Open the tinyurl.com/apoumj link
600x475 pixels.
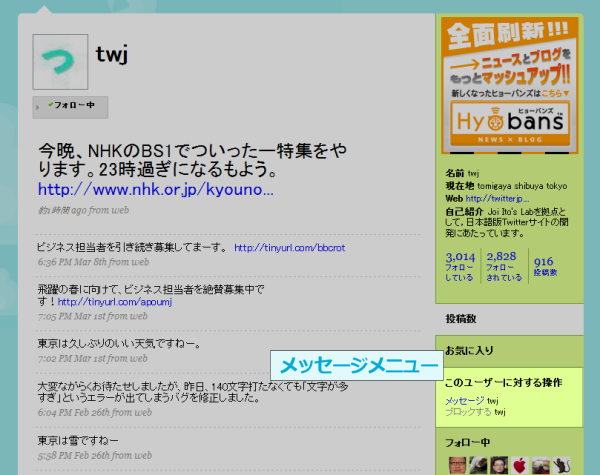coord(115,302)
